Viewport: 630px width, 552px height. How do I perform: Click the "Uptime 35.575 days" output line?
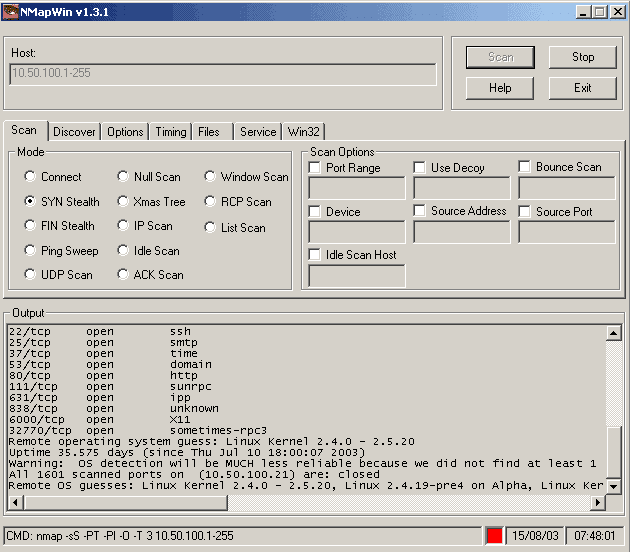coord(187,452)
